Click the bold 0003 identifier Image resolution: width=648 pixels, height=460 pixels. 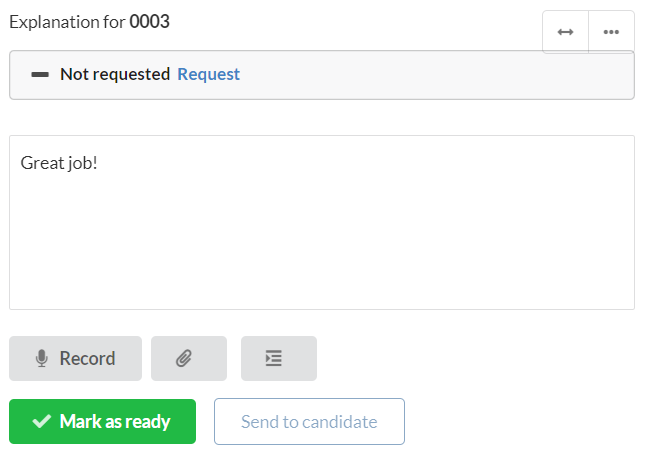coord(150,21)
